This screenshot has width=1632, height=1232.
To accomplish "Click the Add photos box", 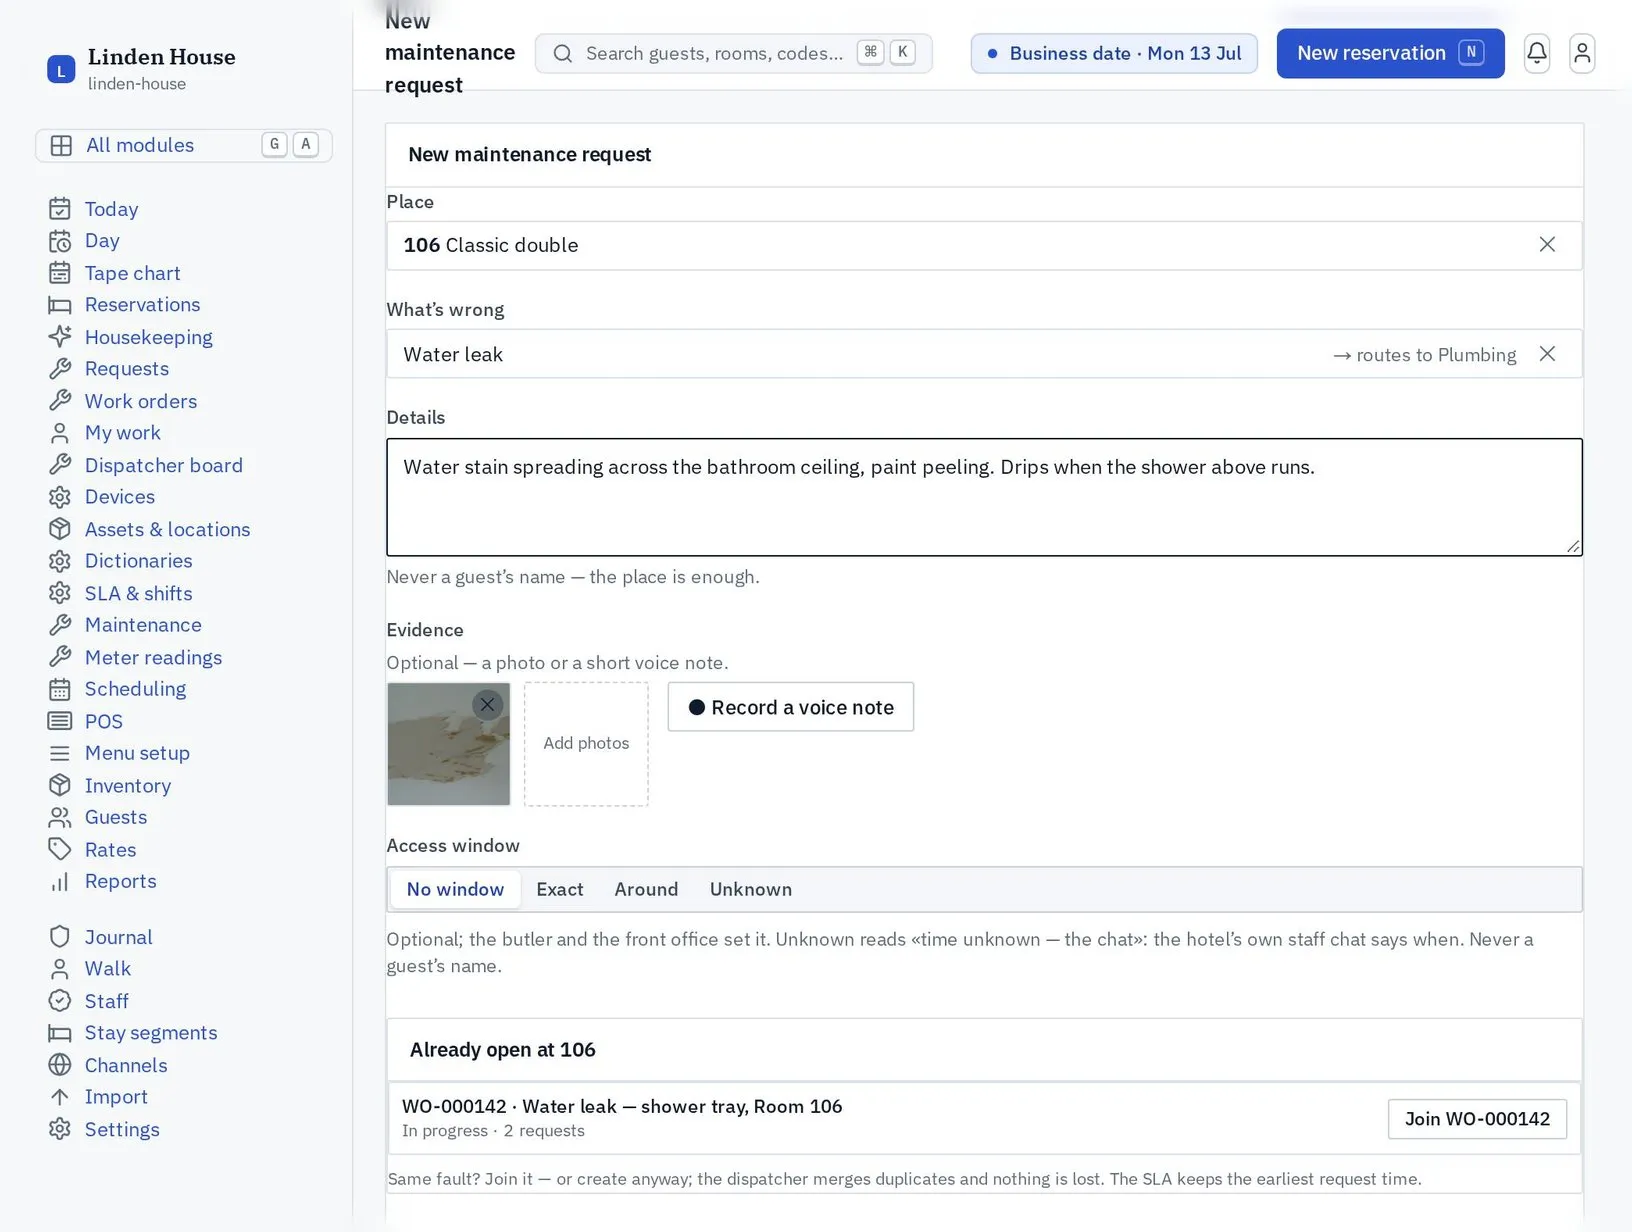I will click(x=586, y=744).
